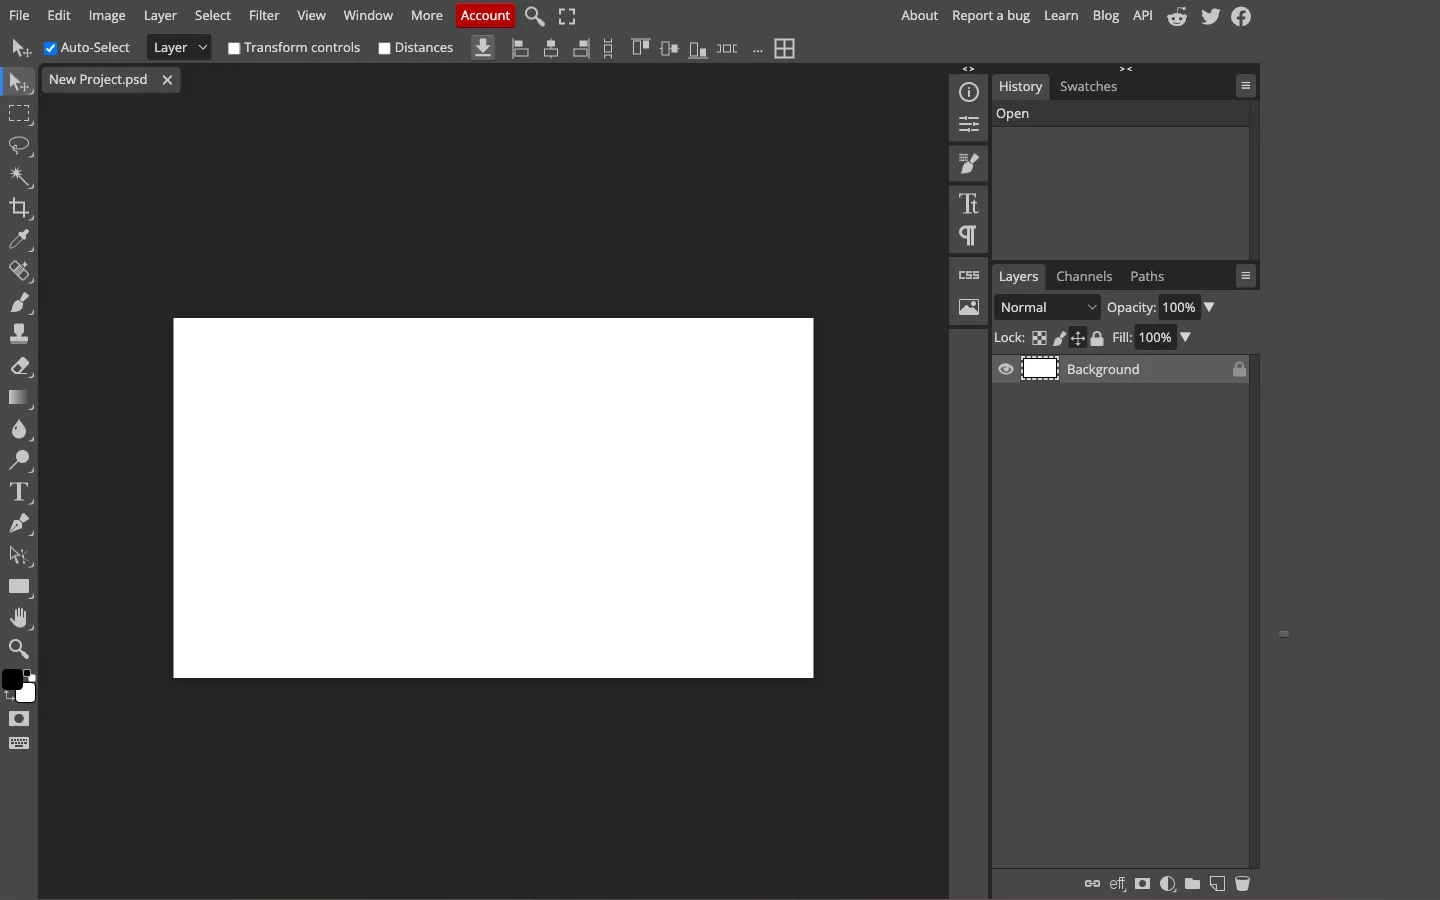
Task: Select the Crop tool
Action: click(x=19, y=209)
